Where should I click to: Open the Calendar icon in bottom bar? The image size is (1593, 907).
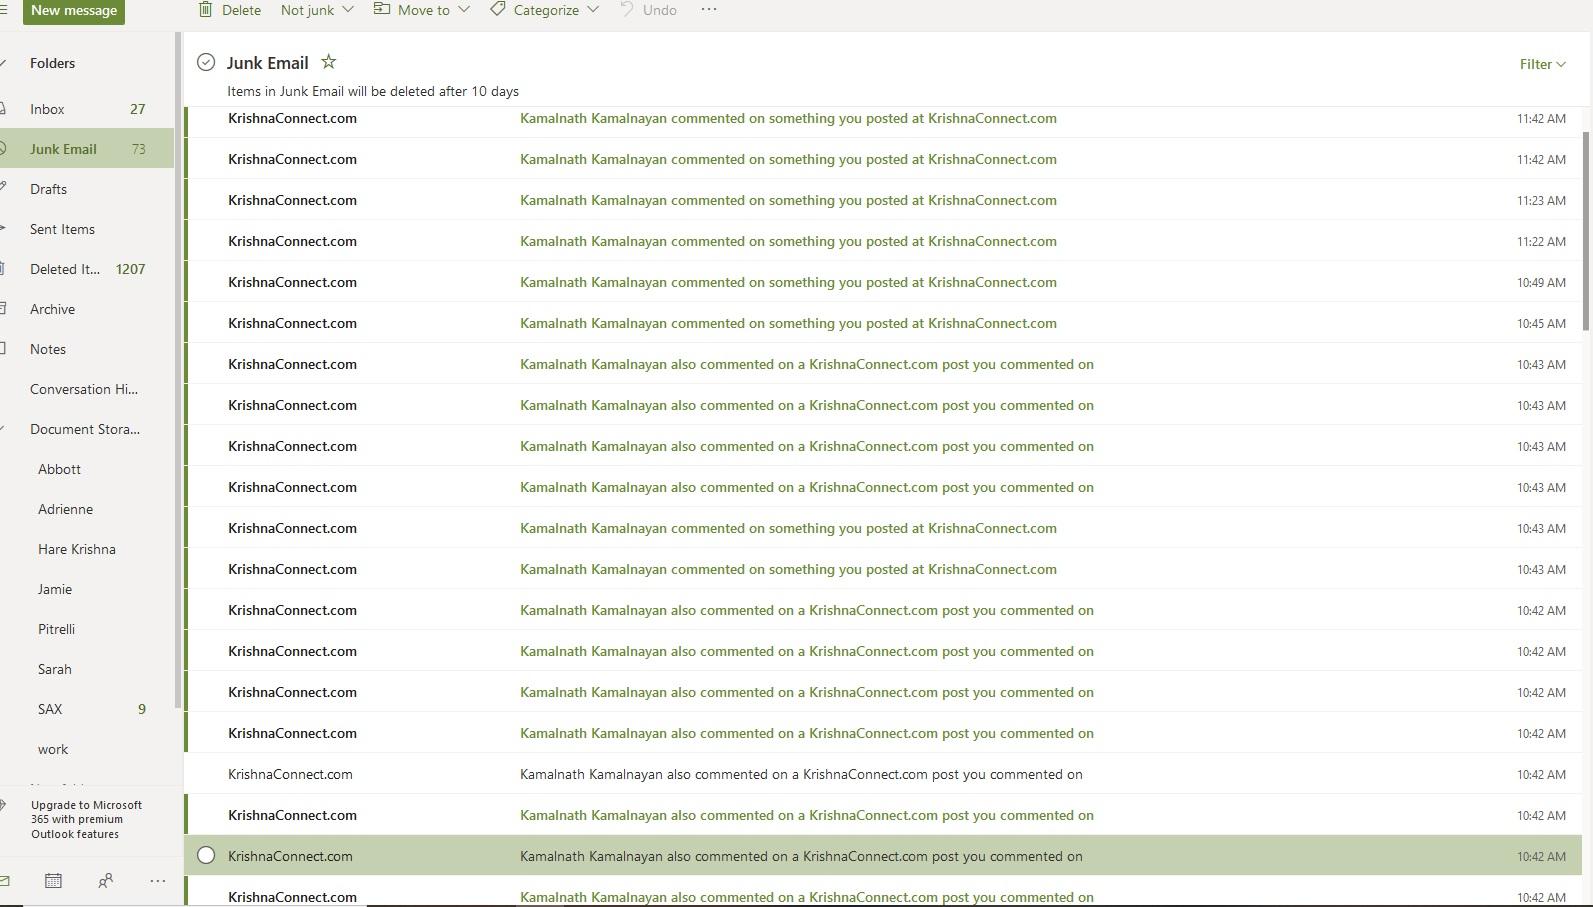click(x=53, y=881)
